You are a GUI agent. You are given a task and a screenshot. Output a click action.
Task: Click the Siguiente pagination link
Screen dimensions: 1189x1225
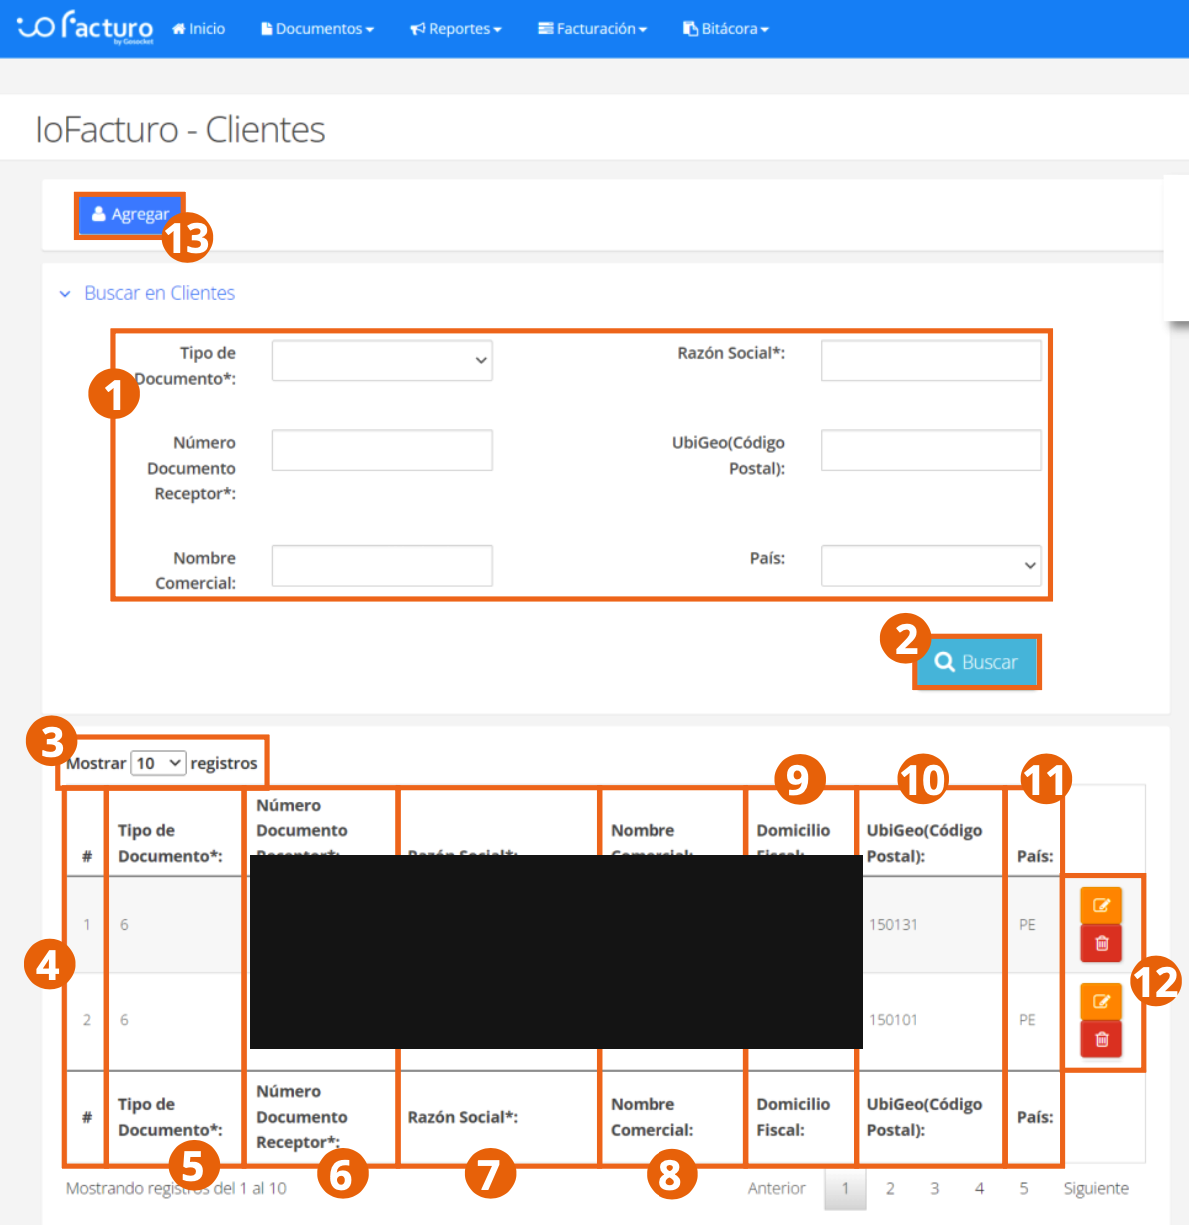point(1096,1188)
